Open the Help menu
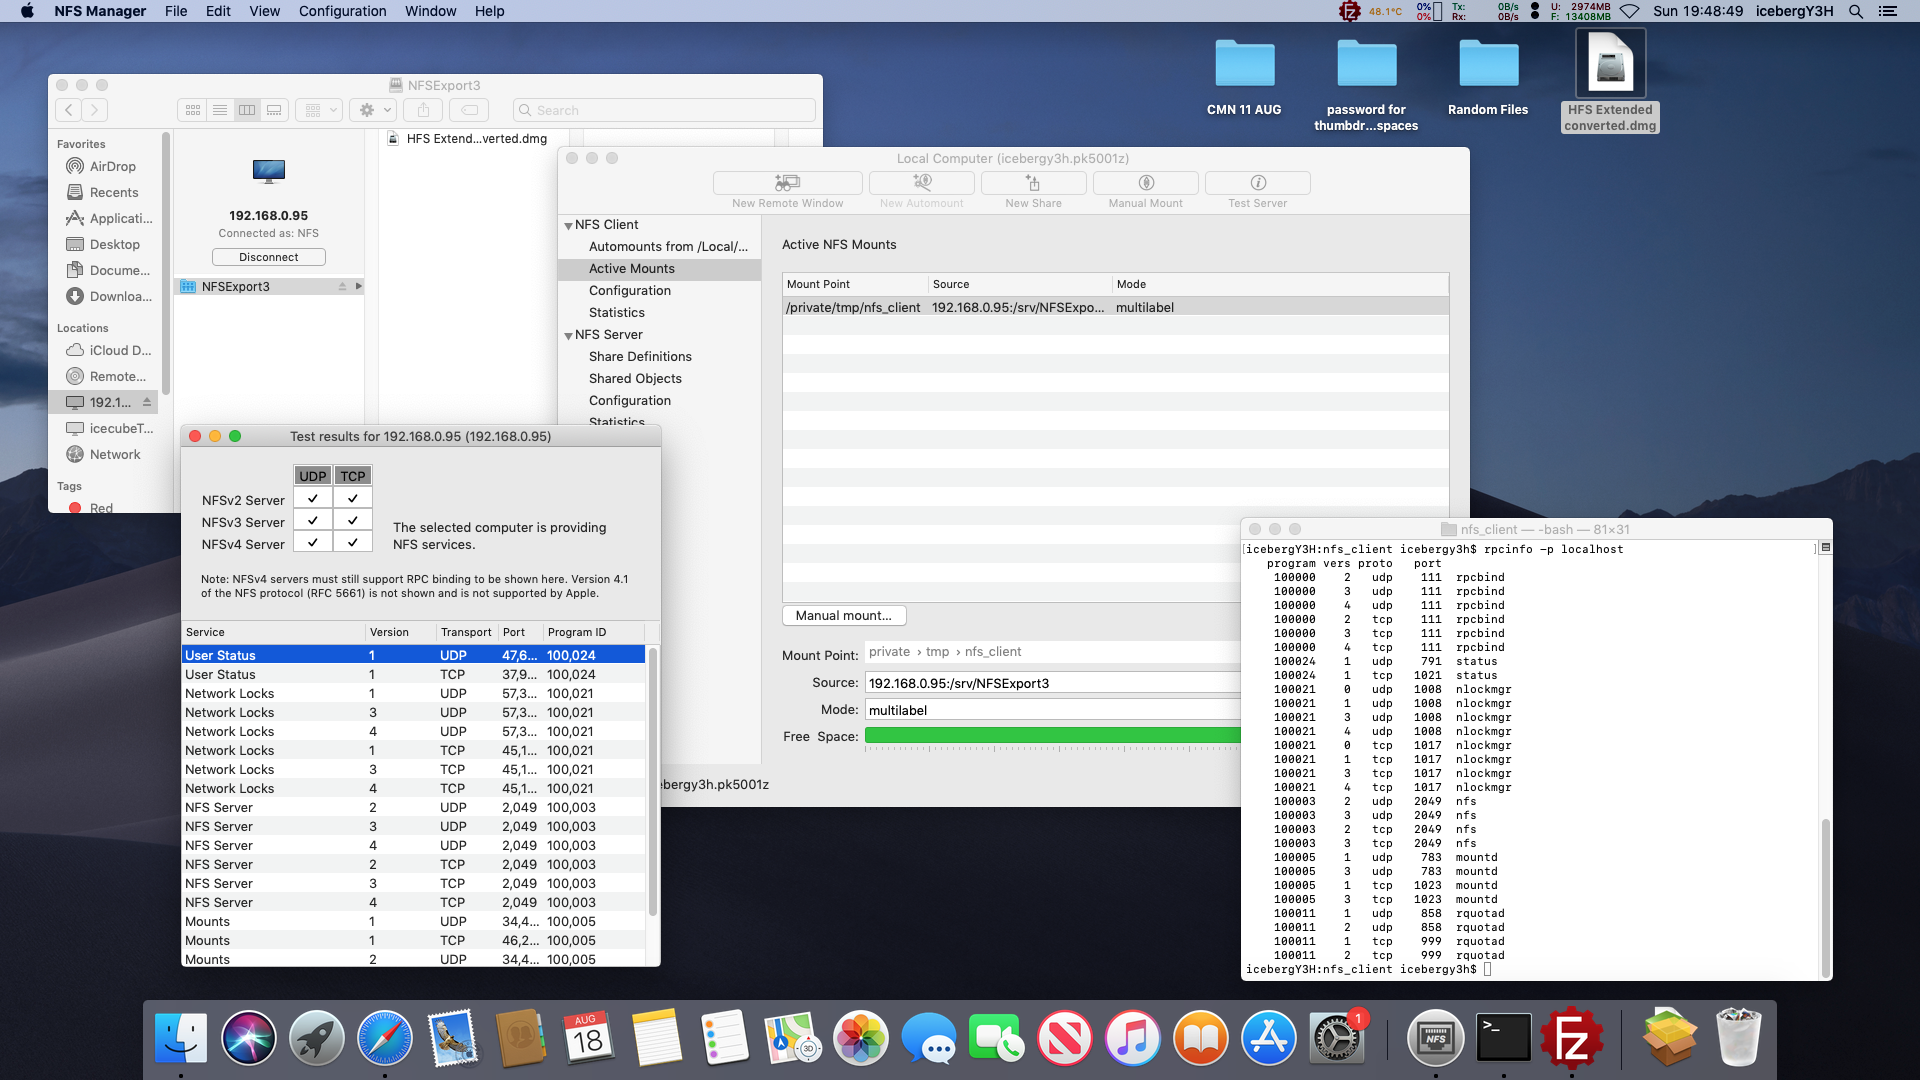The width and height of the screenshot is (1920, 1080). [x=489, y=11]
